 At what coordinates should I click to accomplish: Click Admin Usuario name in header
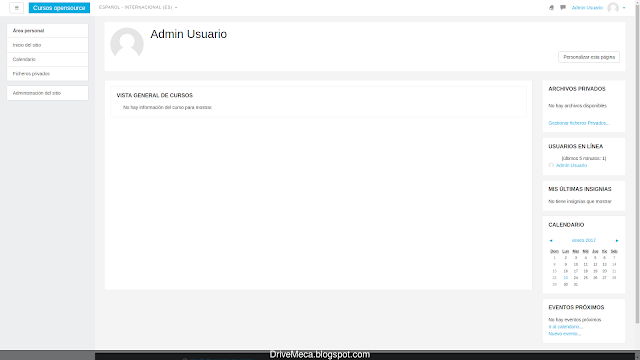pos(587,8)
